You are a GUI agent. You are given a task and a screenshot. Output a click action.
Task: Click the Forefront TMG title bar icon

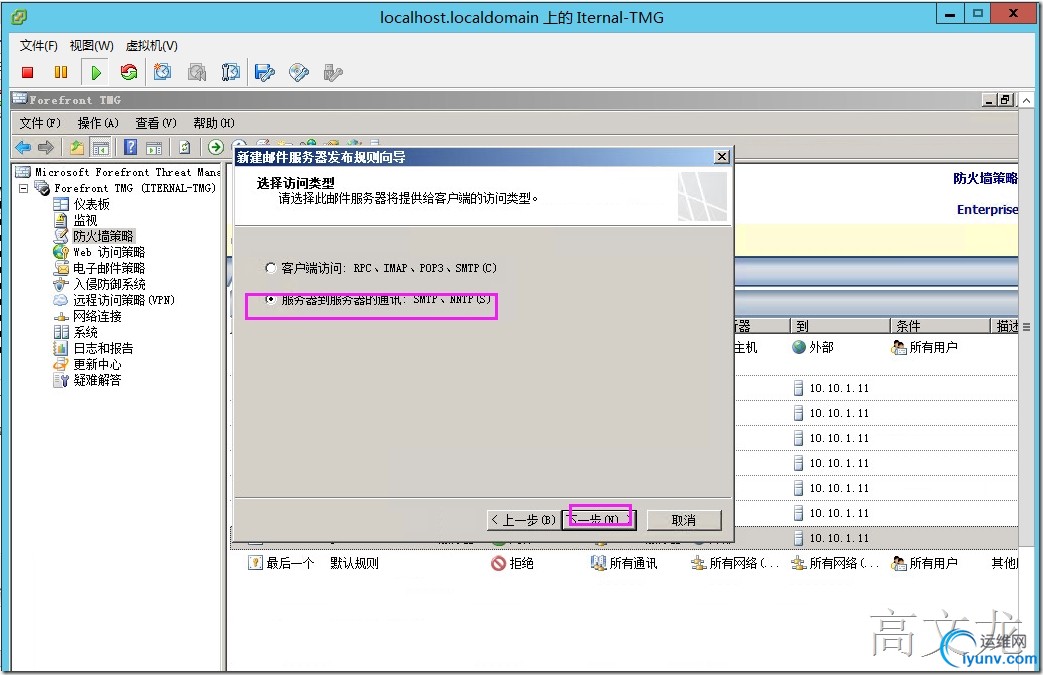(20, 99)
